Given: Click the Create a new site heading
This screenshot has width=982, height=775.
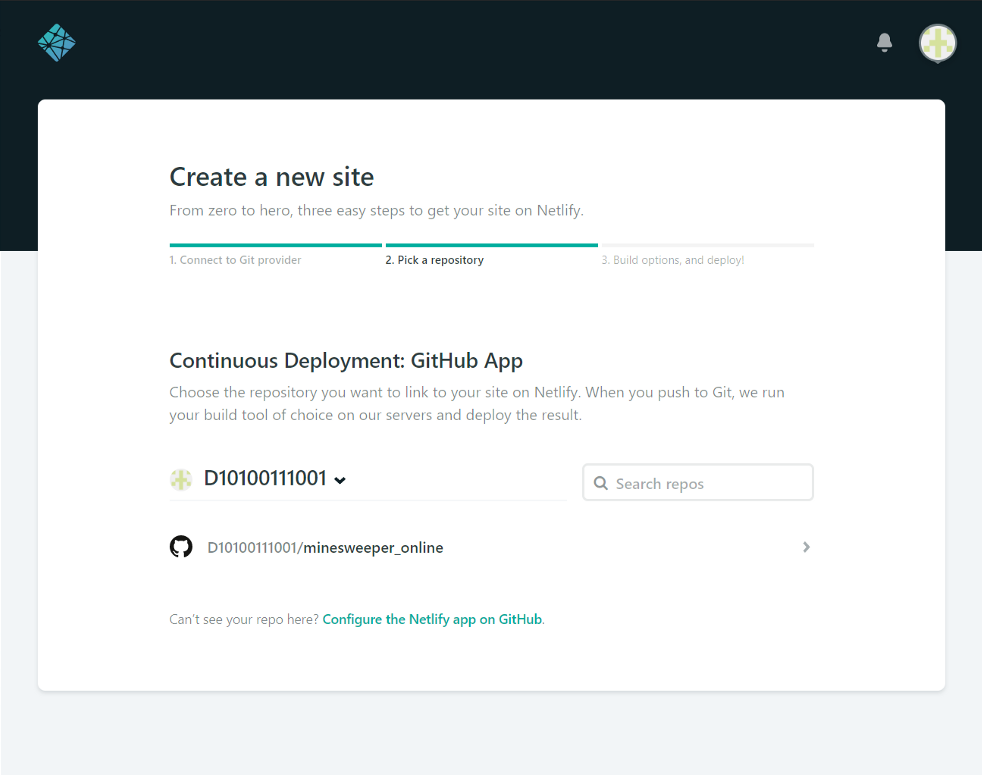Looking at the screenshot, I should pyautogui.click(x=272, y=177).
